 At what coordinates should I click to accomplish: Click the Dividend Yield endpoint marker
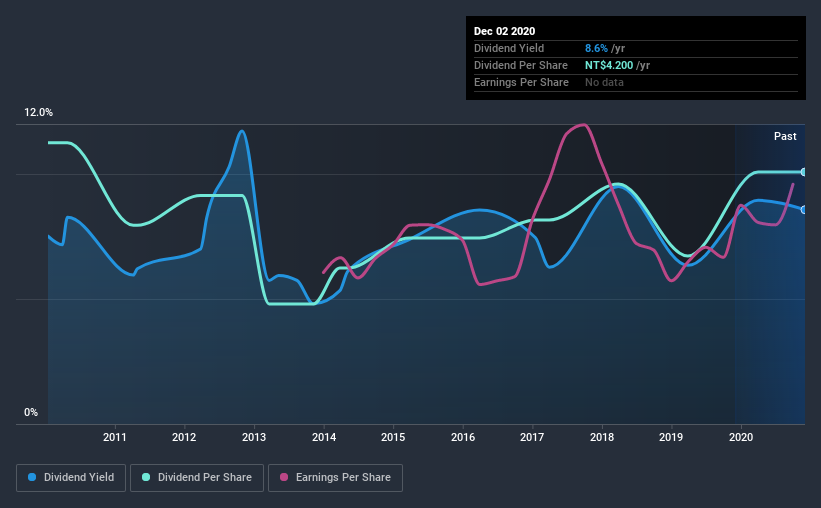point(803,209)
